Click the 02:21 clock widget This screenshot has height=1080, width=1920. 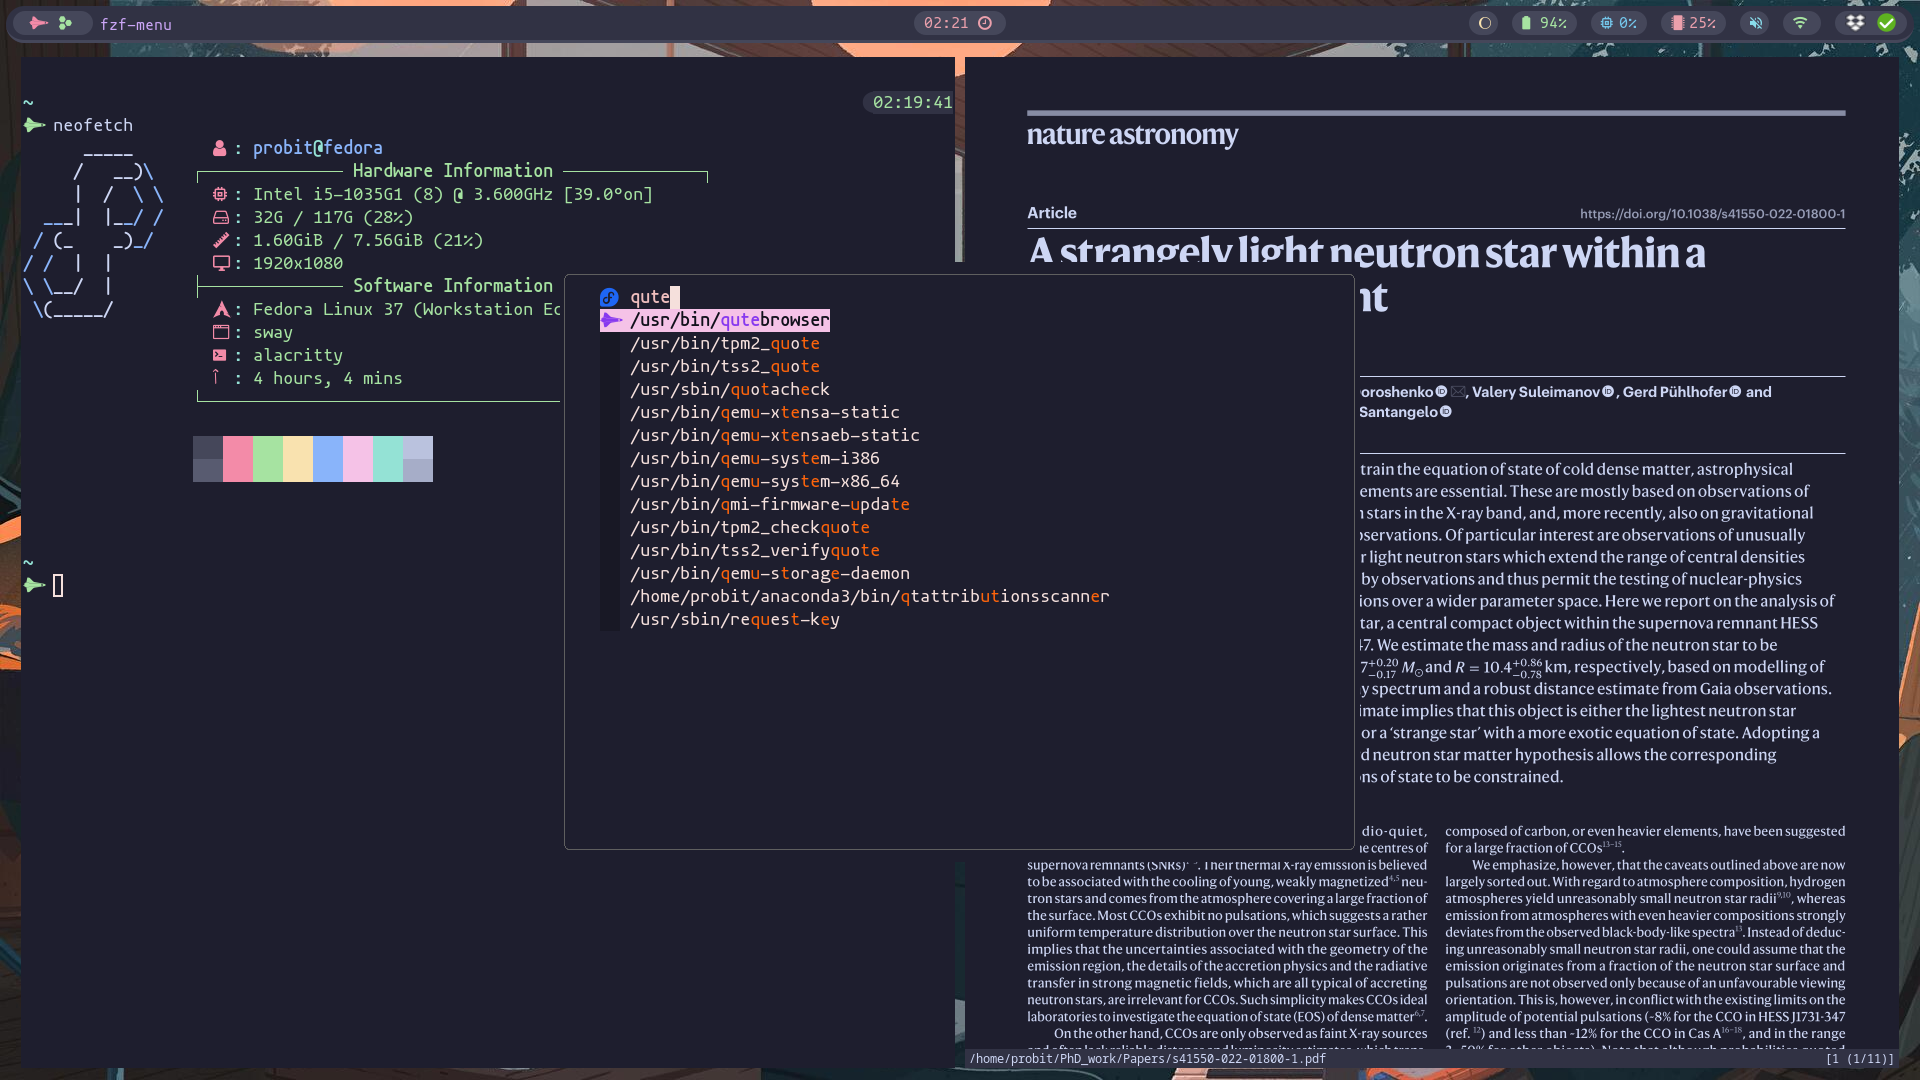(958, 23)
